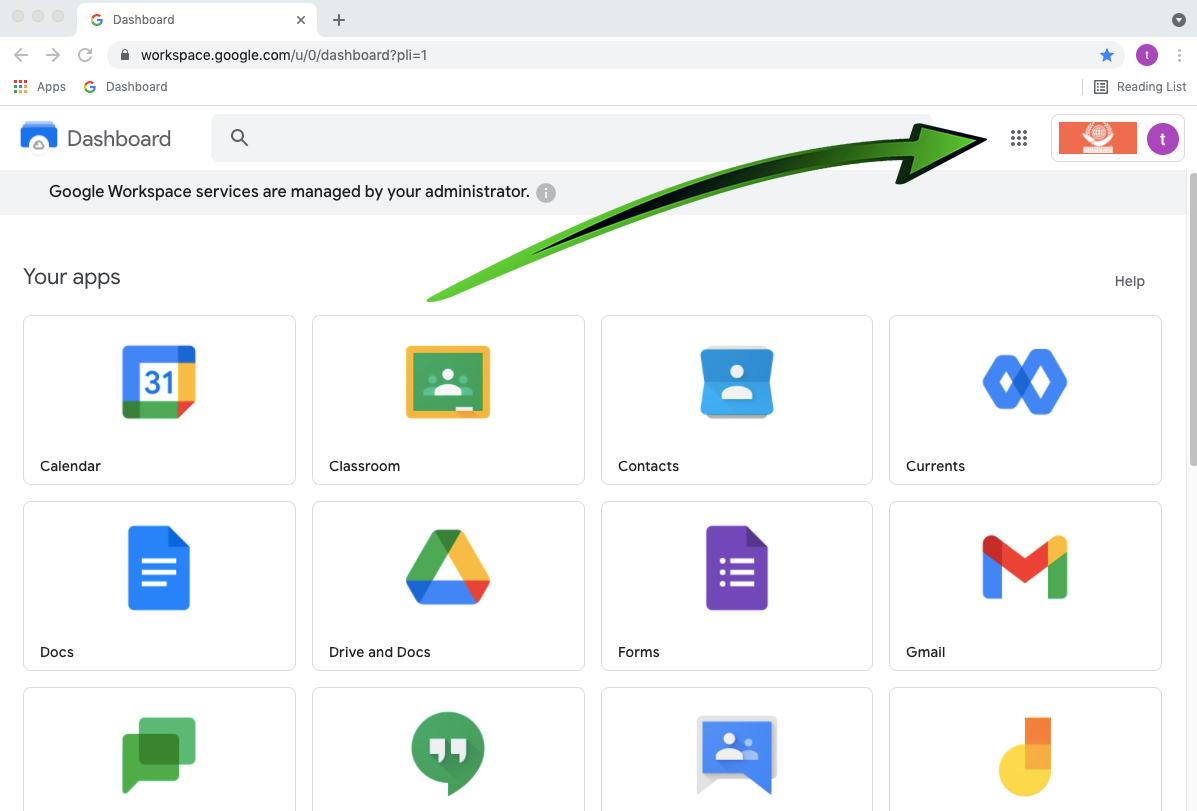Screen dimensions: 1197x811
Task: Click the Help link
Action: [1129, 281]
